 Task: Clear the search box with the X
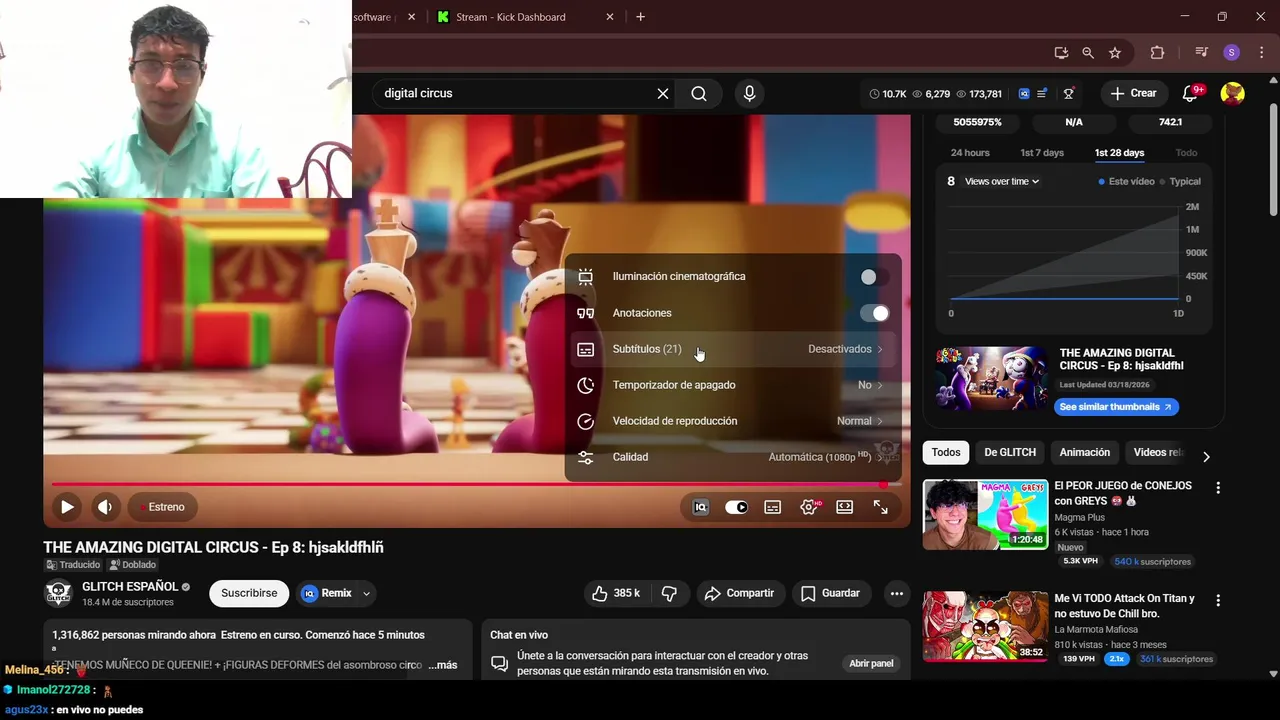click(x=663, y=93)
